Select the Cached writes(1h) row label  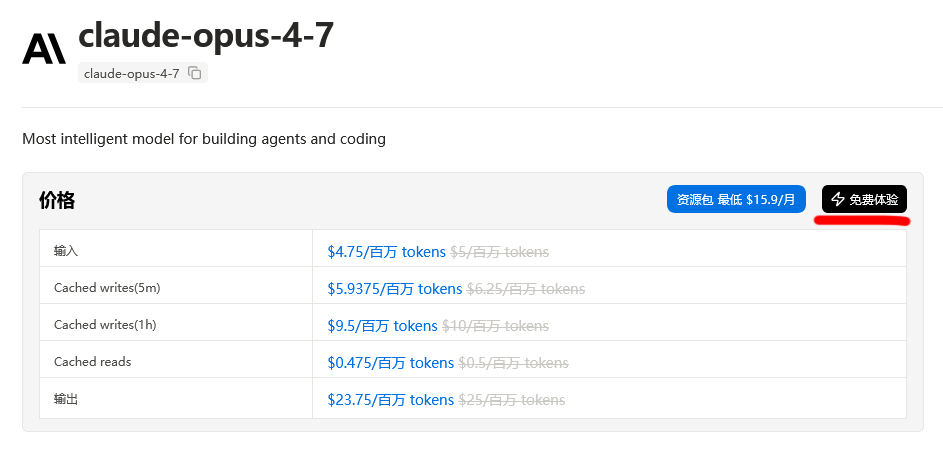(105, 325)
